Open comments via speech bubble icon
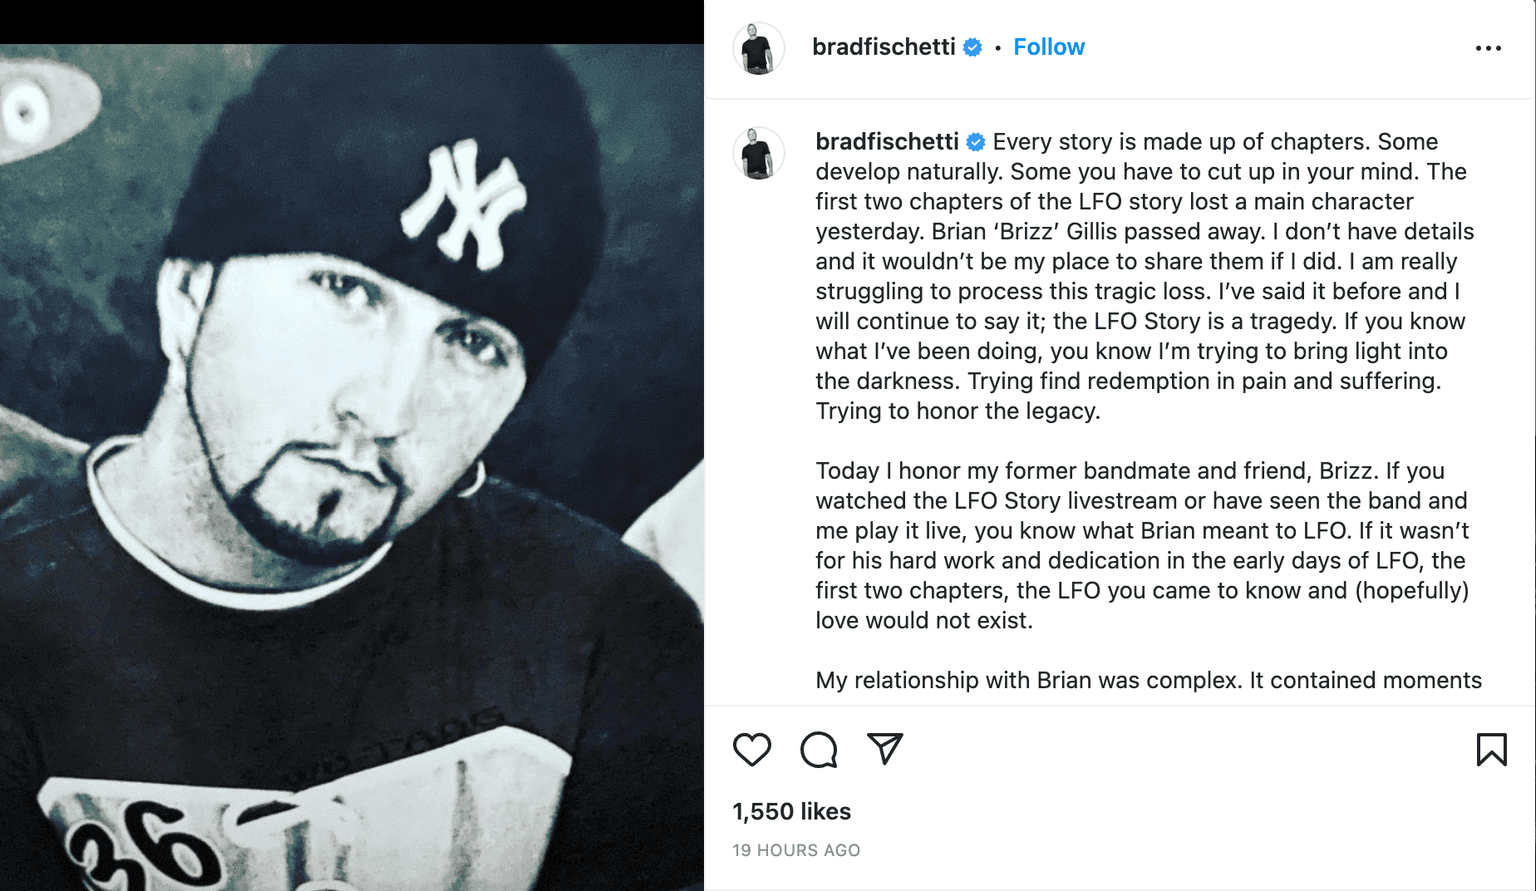The height and width of the screenshot is (891, 1536). point(818,749)
